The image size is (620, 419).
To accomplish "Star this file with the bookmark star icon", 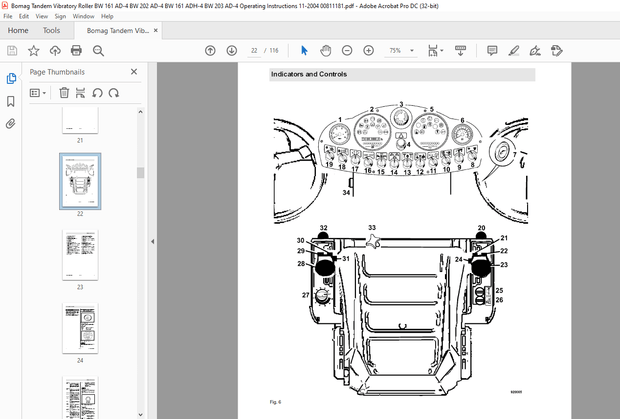I will pos(34,50).
